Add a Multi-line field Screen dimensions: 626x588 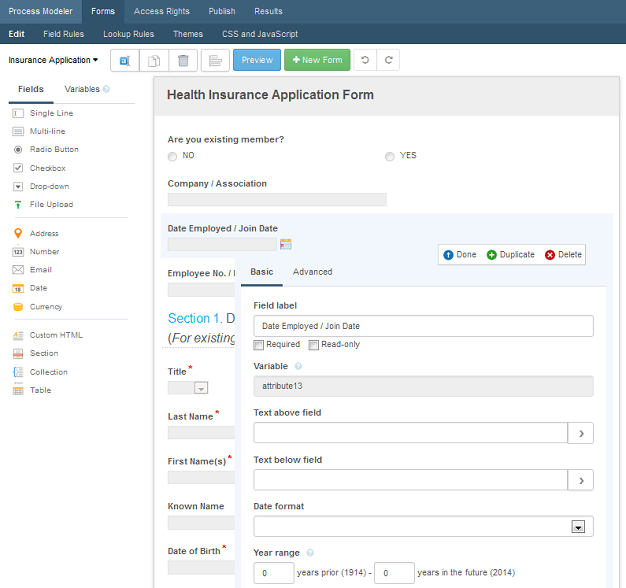39,131
